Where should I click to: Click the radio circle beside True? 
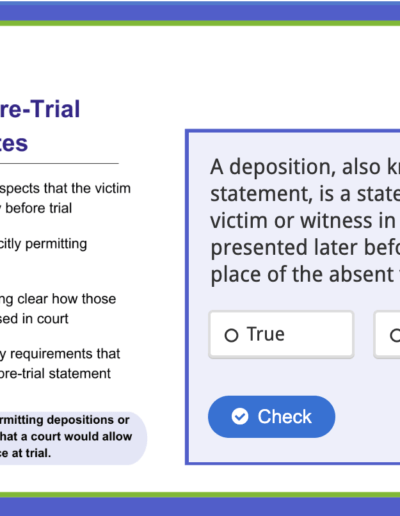[x=231, y=335]
